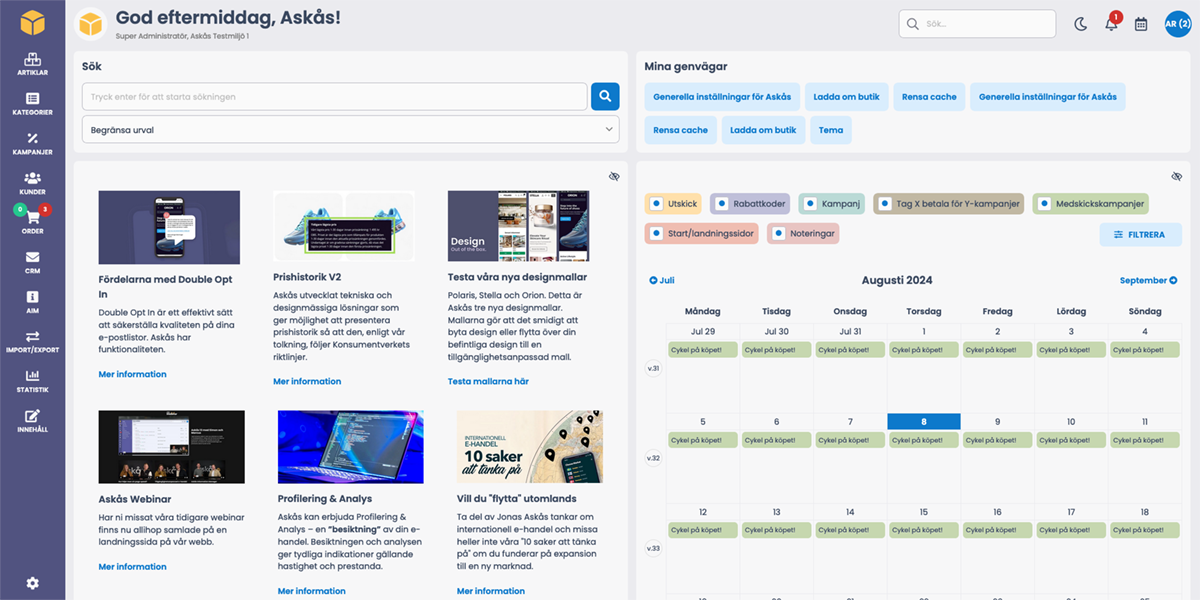Screen dimensions: 1200x600
Task: Click the 'Tryck enter för att starta sökningen' field
Action: (334, 96)
